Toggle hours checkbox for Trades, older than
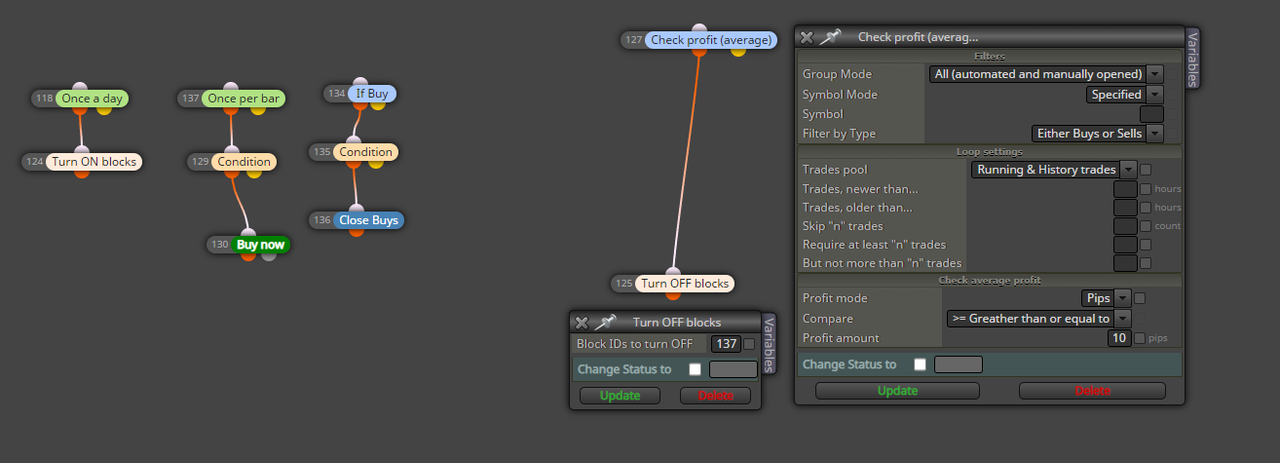Screen dimensions: 1280x463 tap(1146, 207)
